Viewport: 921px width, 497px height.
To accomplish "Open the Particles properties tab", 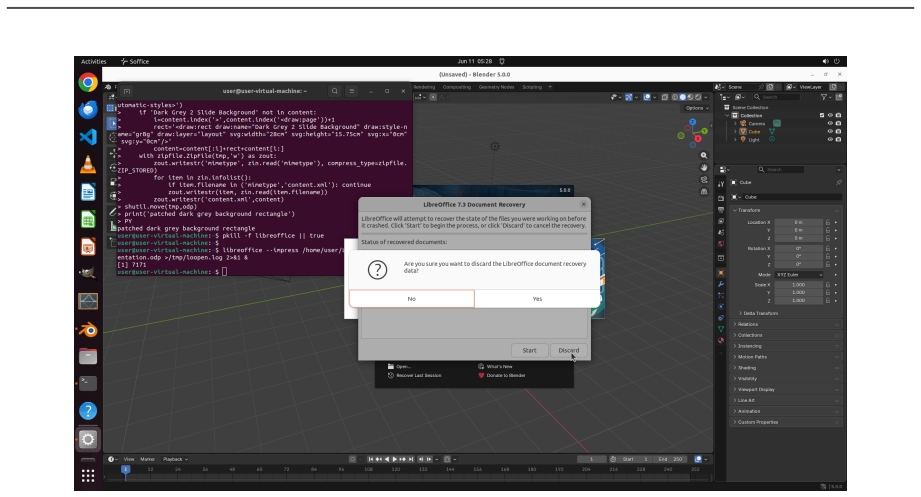I will (x=721, y=295).
